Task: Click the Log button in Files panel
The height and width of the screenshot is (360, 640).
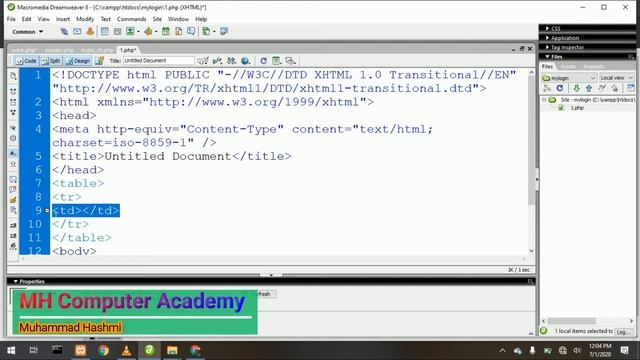Action: tap(622, 332)
